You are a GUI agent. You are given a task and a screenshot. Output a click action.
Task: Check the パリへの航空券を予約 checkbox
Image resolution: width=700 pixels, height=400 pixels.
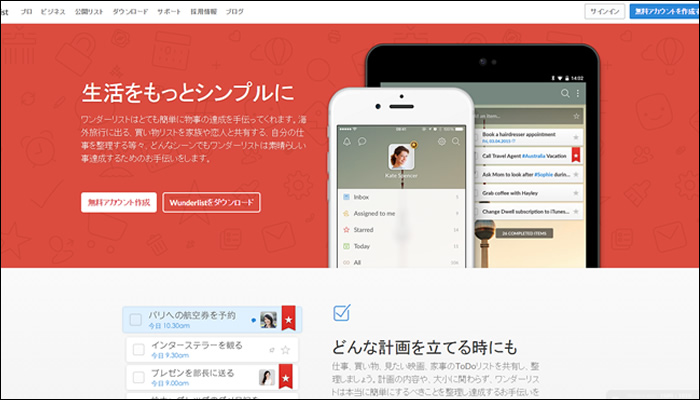136,320
